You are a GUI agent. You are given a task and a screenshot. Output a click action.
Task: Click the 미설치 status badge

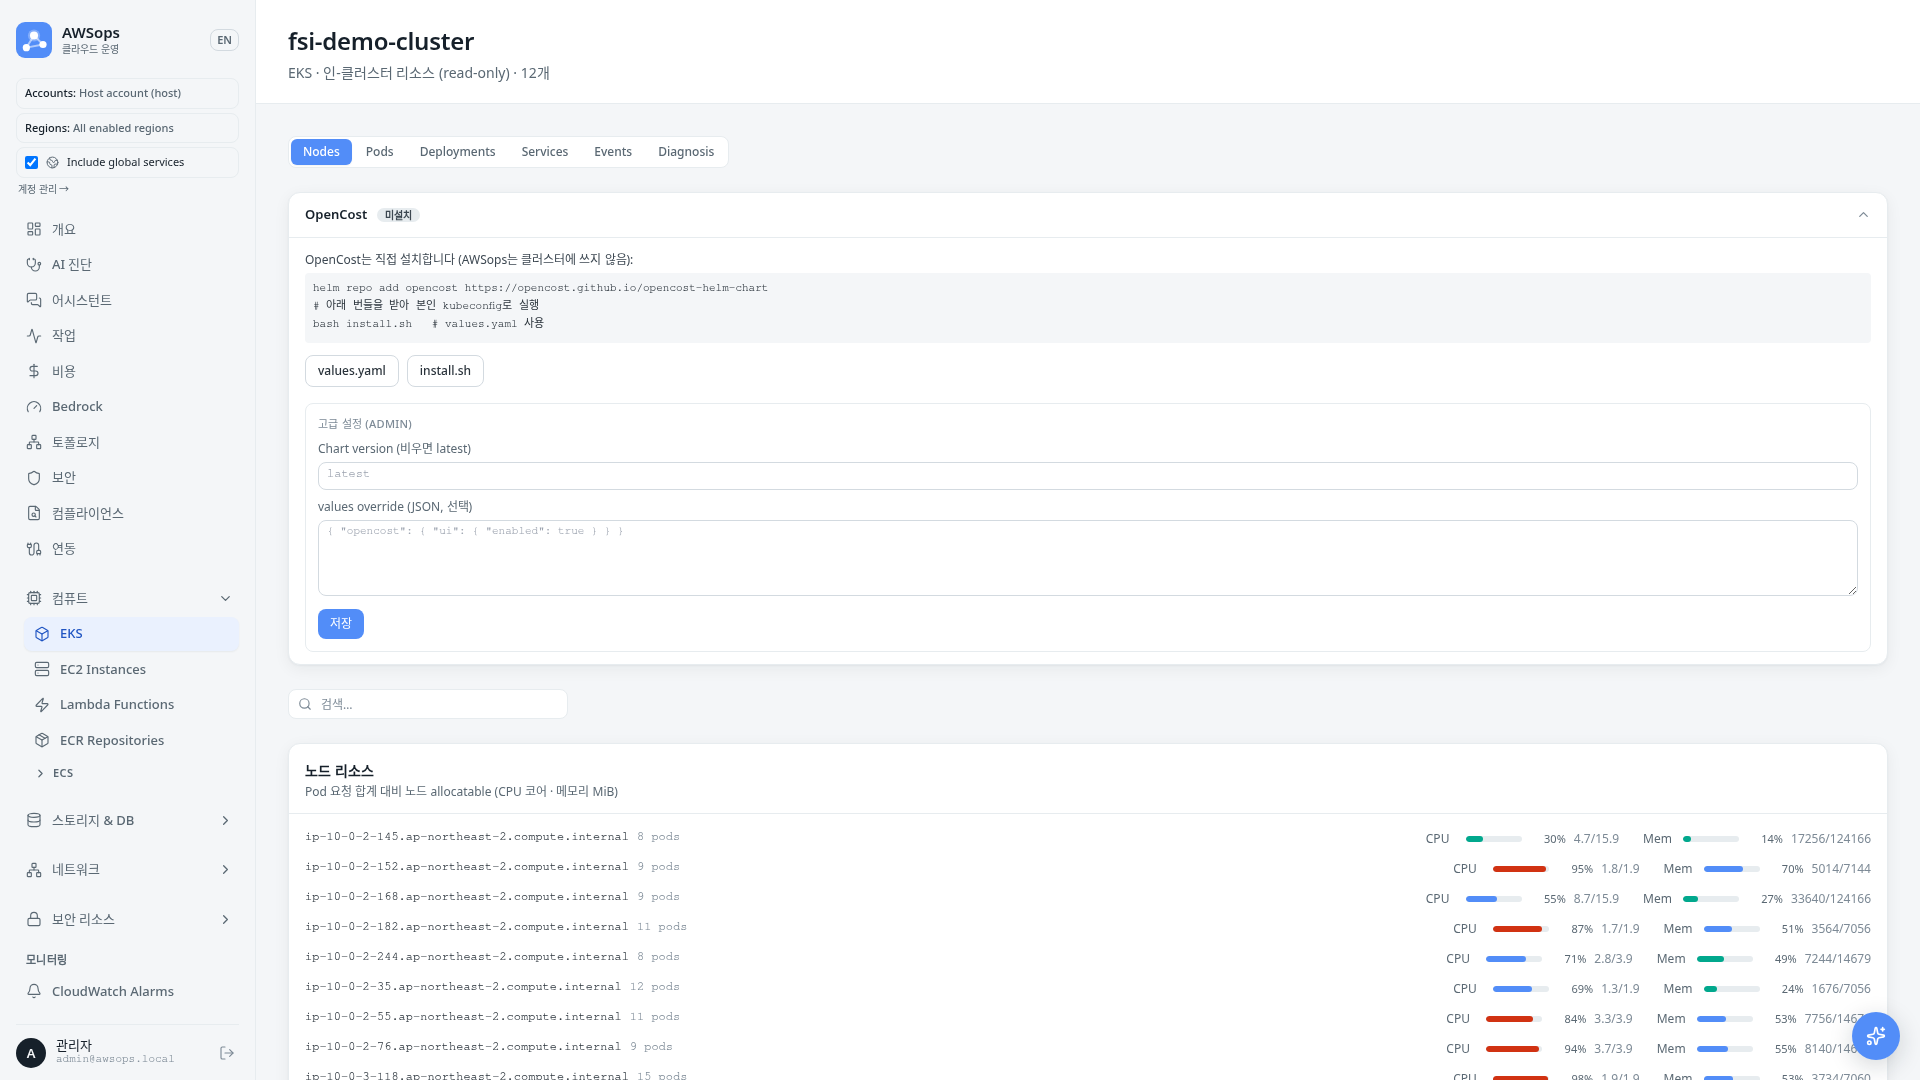click(x=398, y=215)
